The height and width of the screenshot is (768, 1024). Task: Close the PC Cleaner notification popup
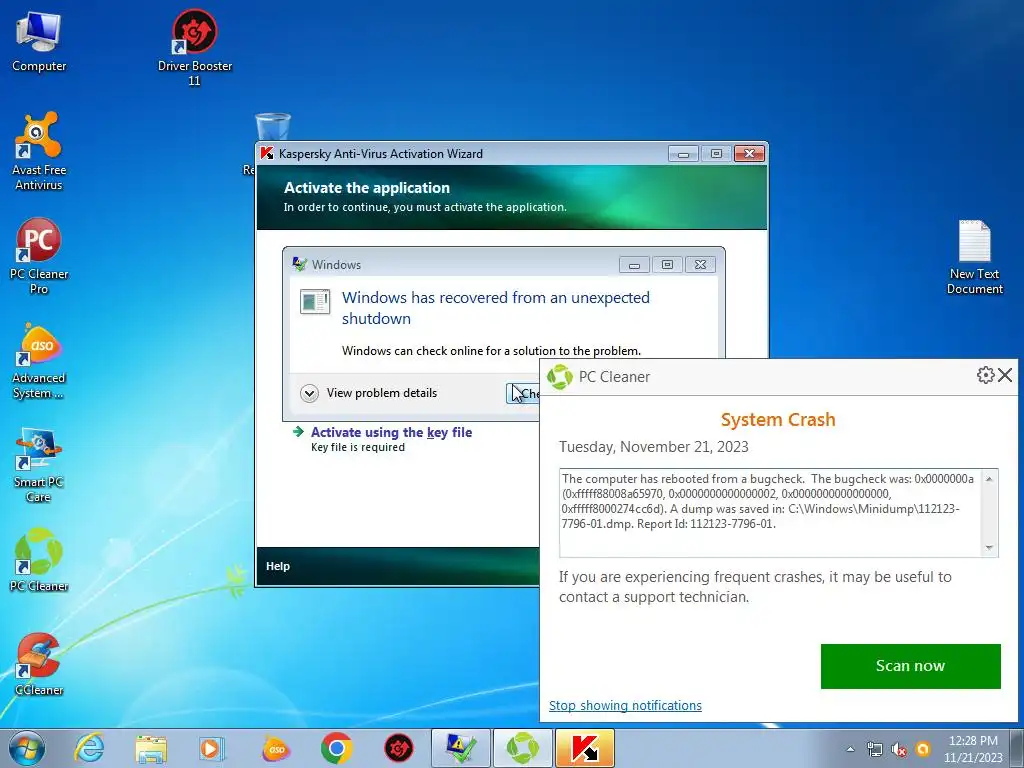coord(1005,375)
